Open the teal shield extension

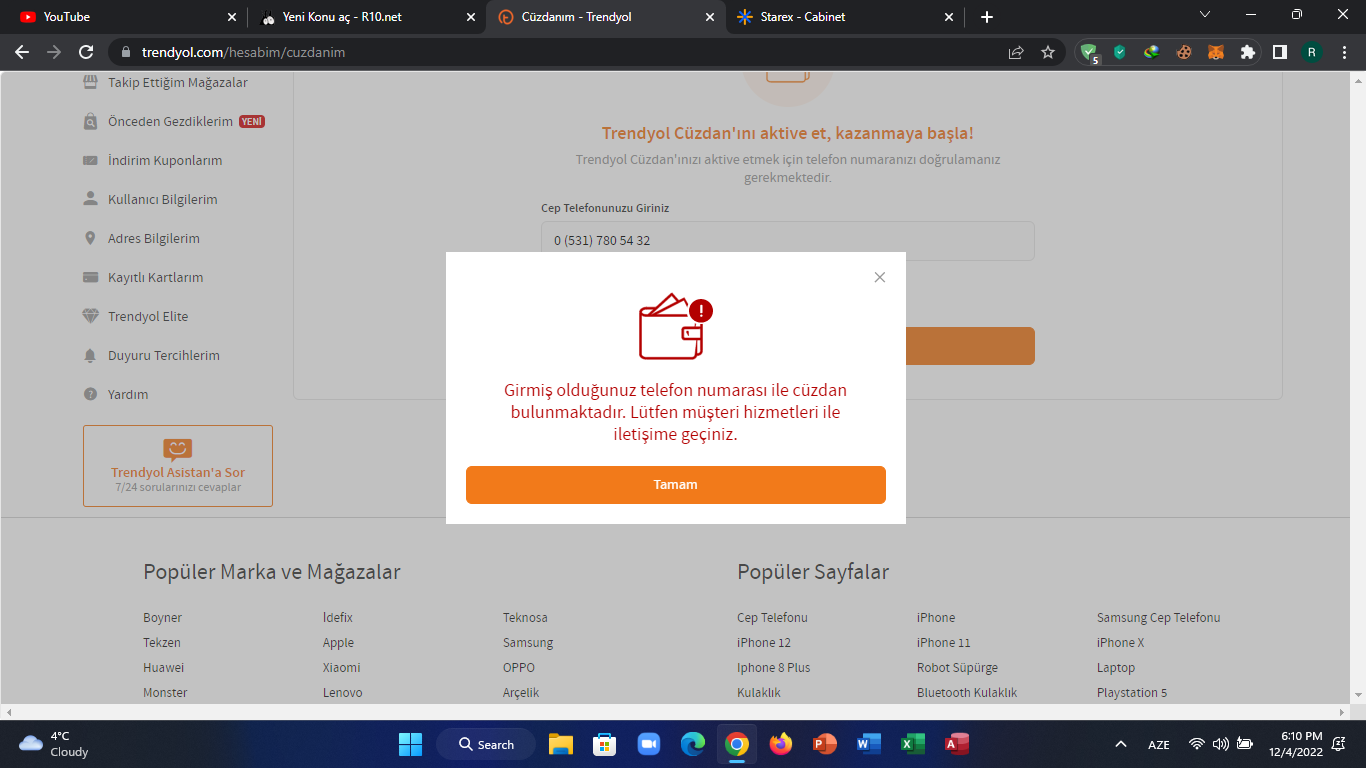(x=1120, y=52)
